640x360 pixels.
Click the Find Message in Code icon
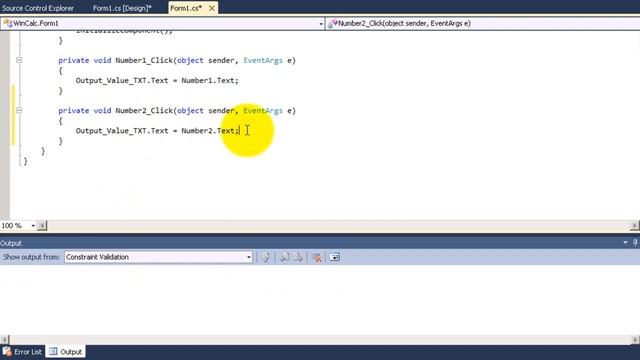coord(266,257)
